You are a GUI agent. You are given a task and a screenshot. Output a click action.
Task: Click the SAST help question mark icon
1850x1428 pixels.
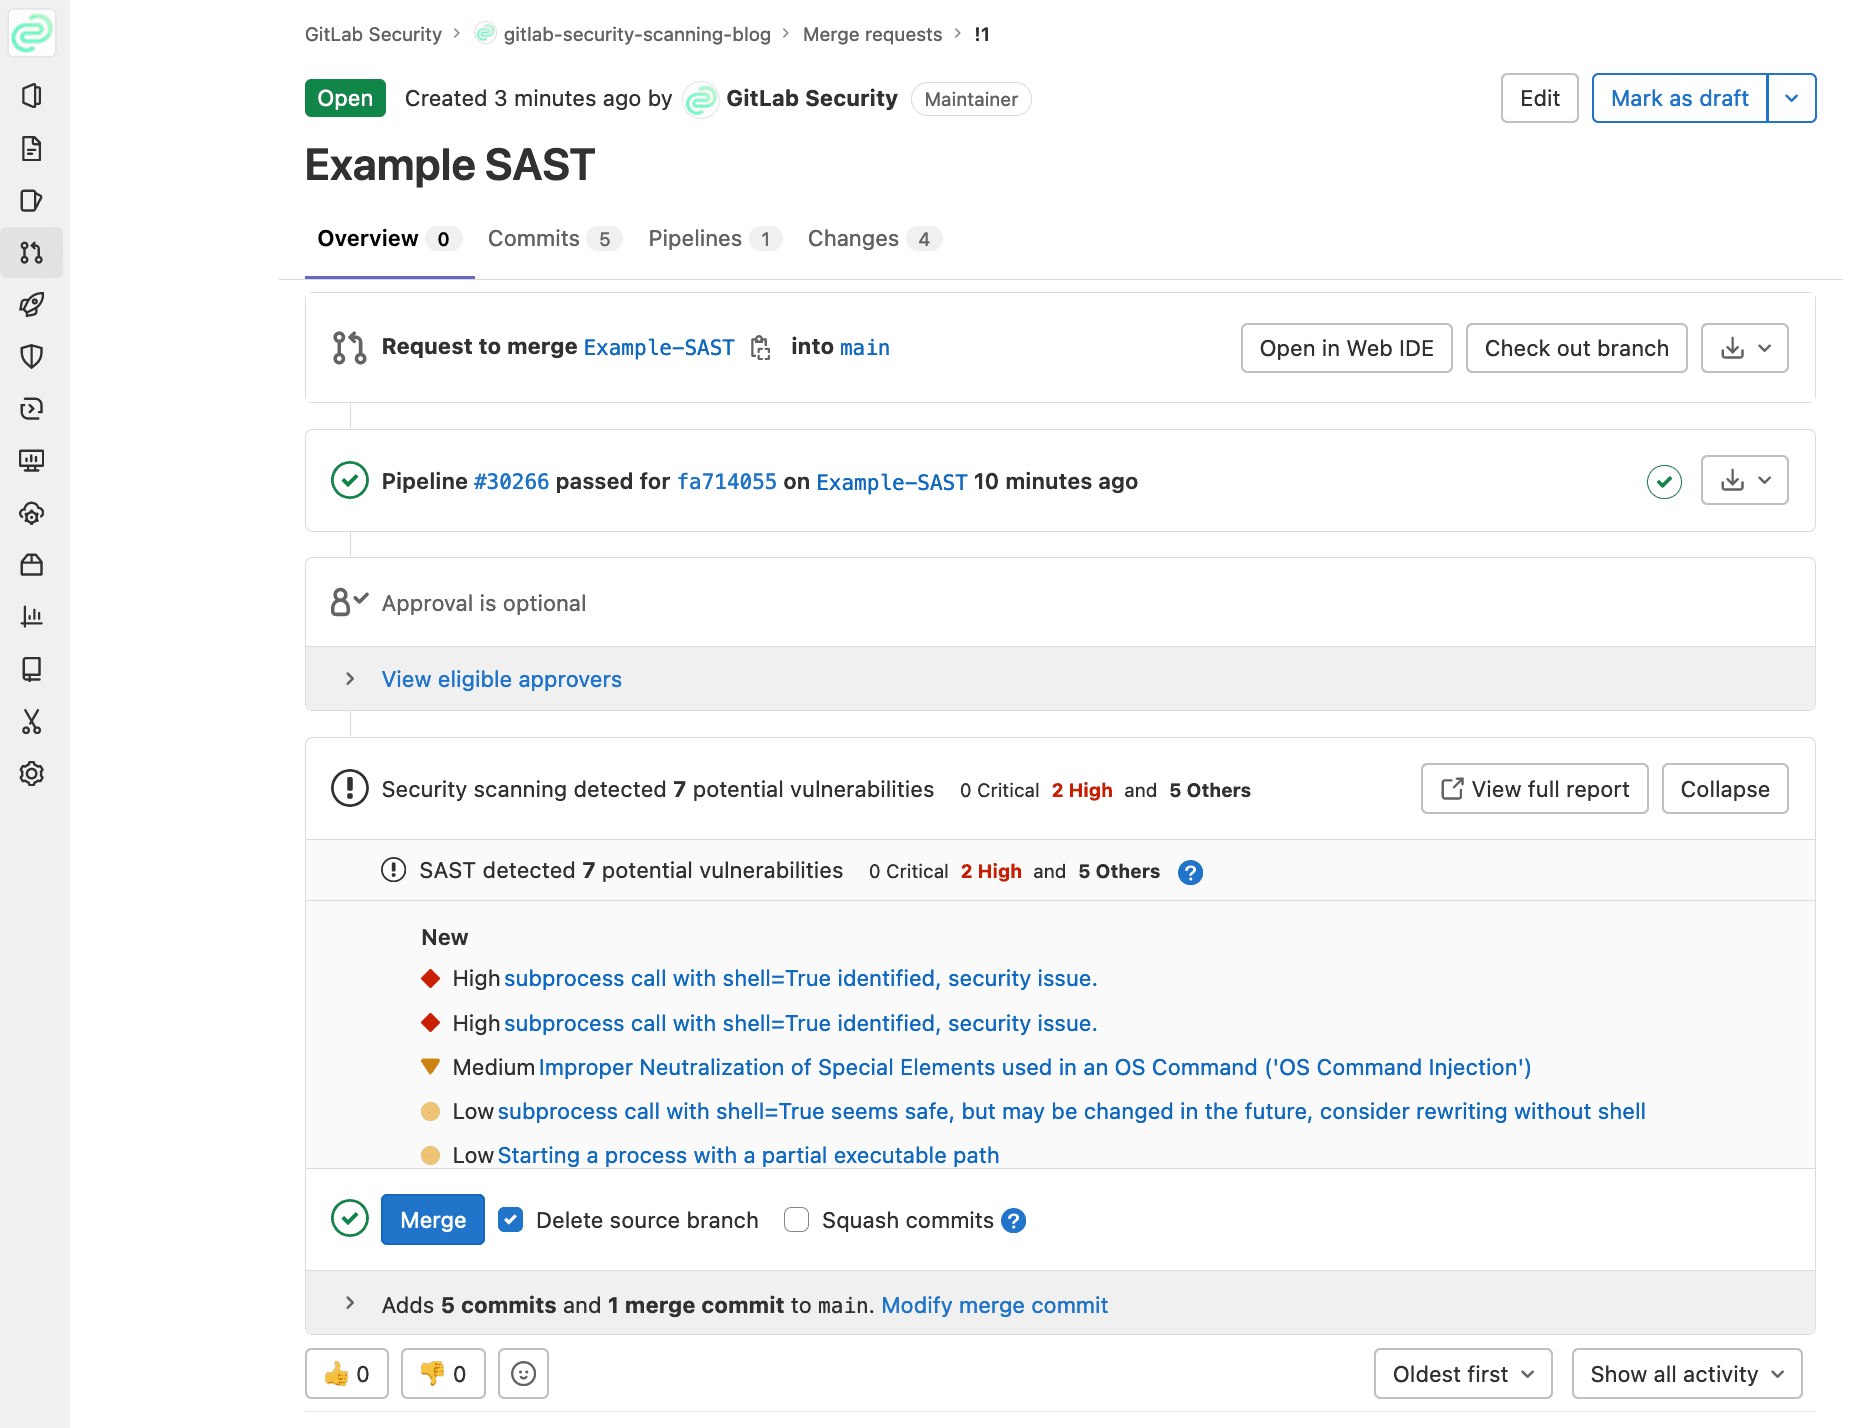pos(1190,872)
